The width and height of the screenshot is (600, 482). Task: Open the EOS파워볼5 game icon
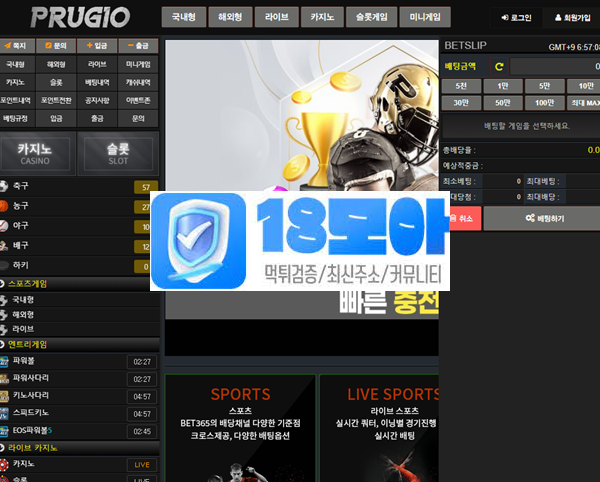point(4,431)
